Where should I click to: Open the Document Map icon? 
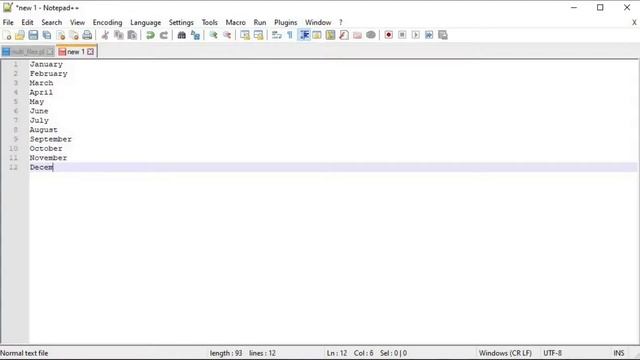coord(330,35)
